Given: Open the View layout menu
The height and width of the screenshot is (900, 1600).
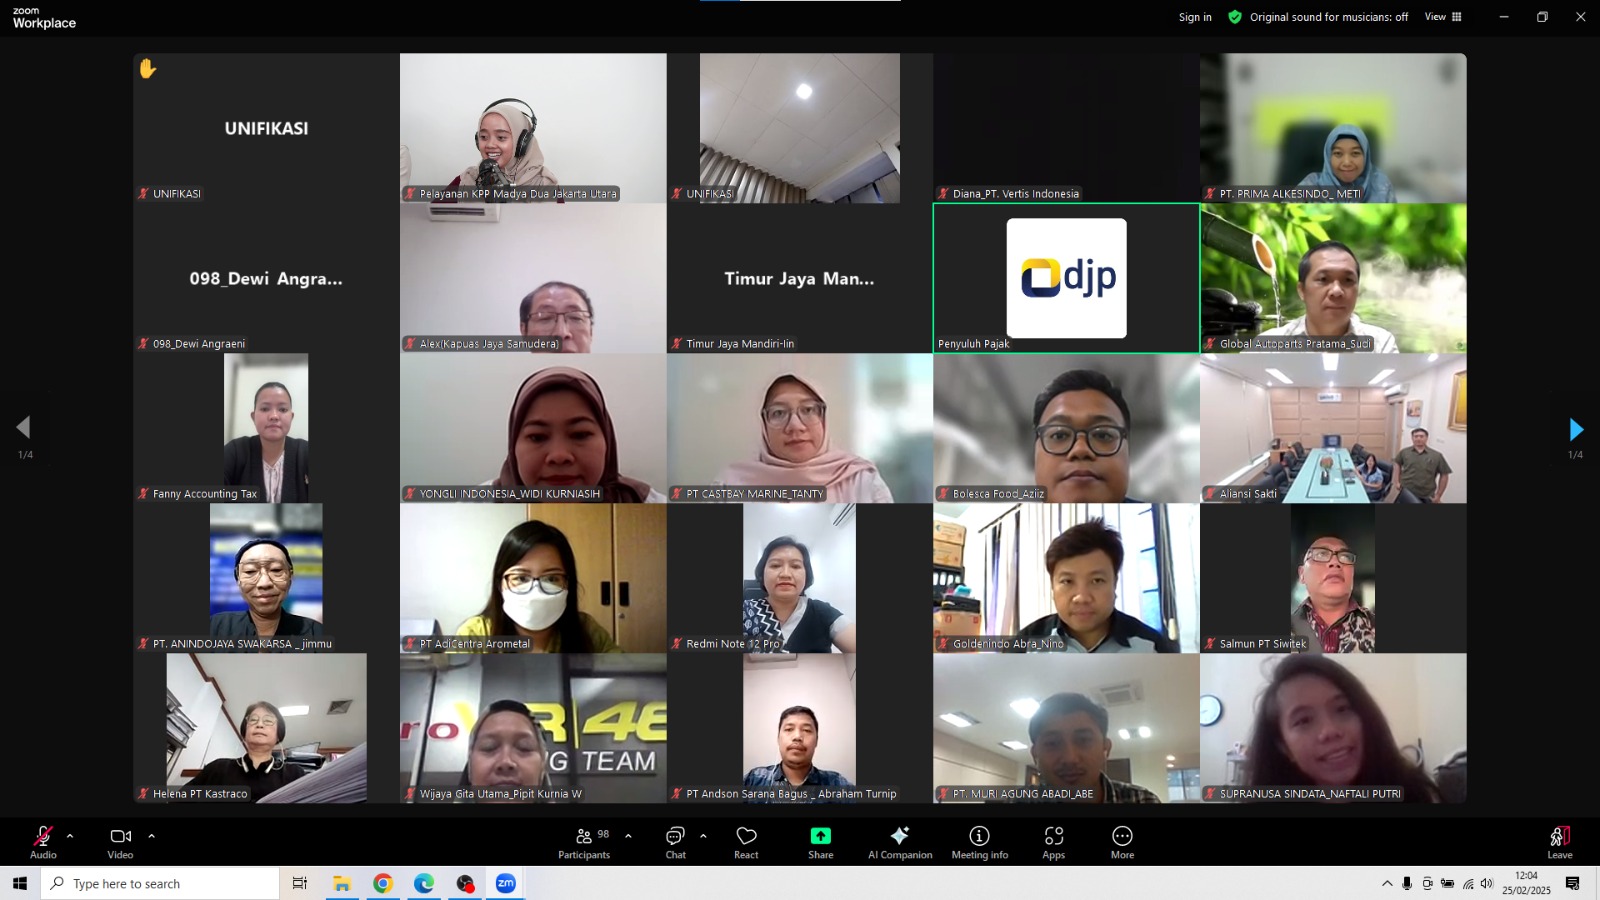Looking at the screenshot, I should 1443,17.
